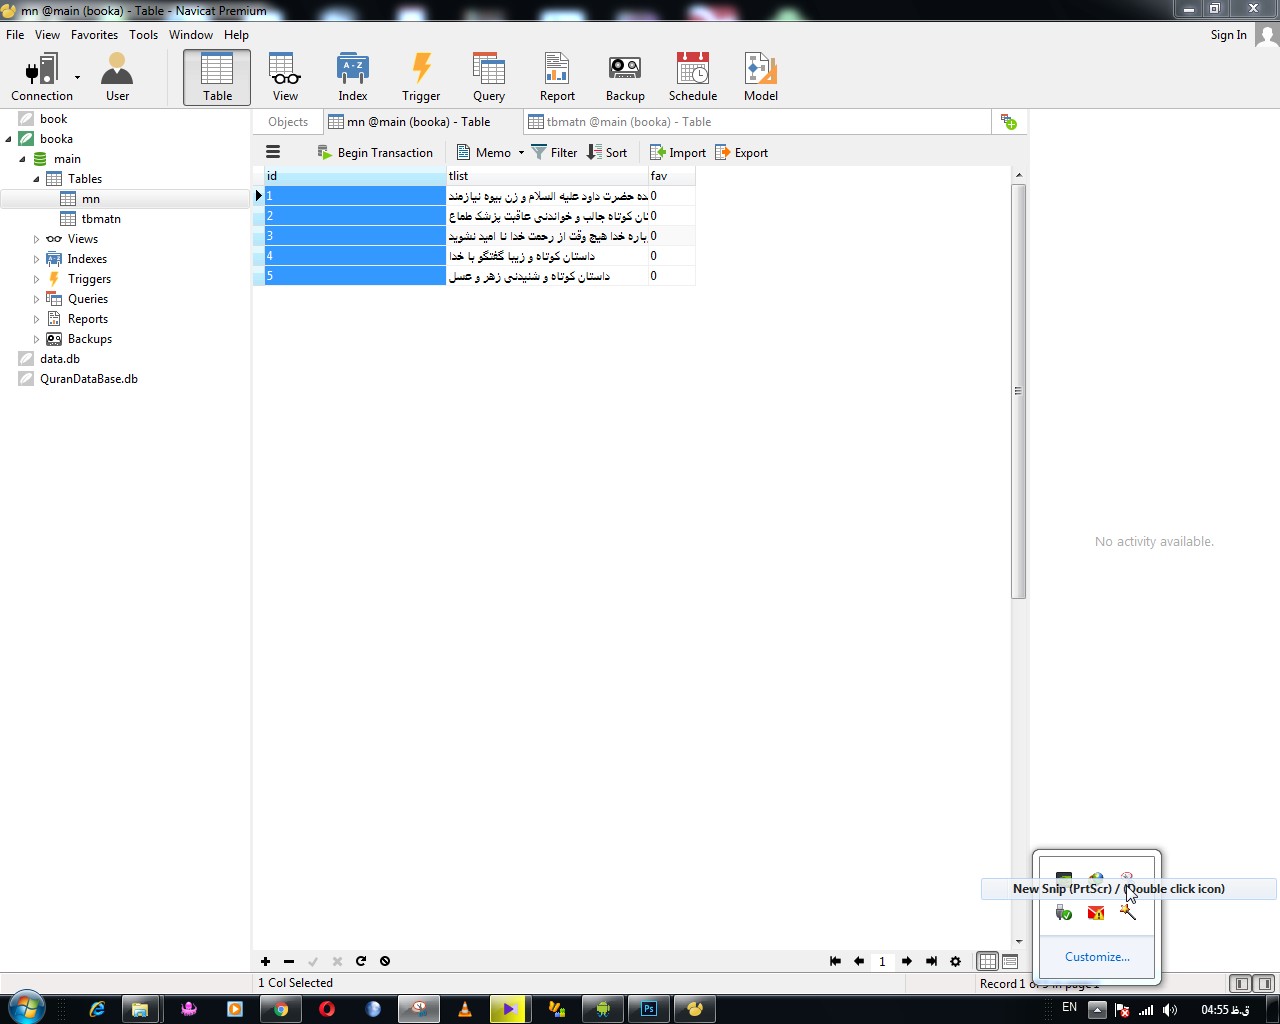Click the Report toolbar icon
Viewport: 1280px width, 1024px height.
(557, 78)
